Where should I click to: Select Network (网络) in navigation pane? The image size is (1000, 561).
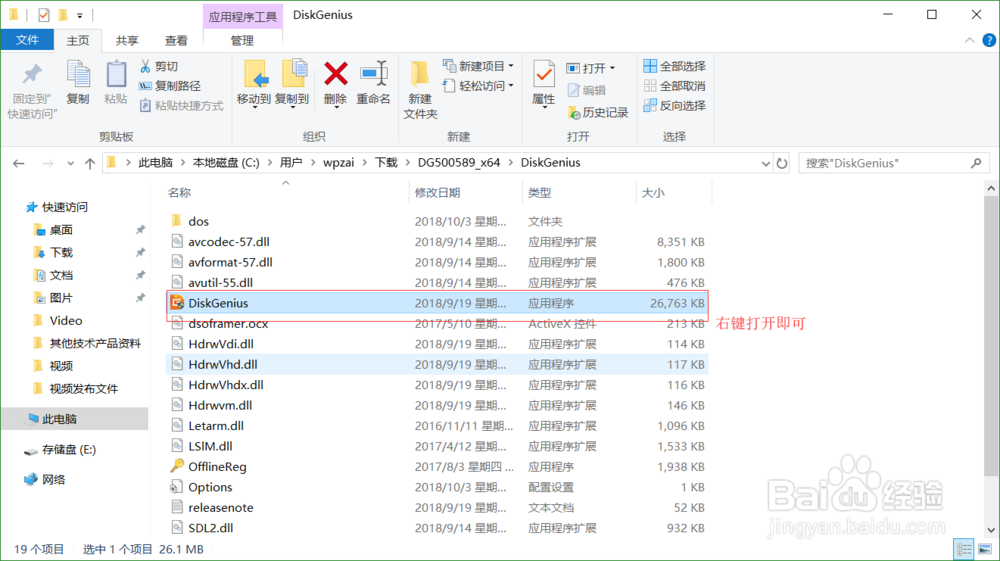pos(54,480)
